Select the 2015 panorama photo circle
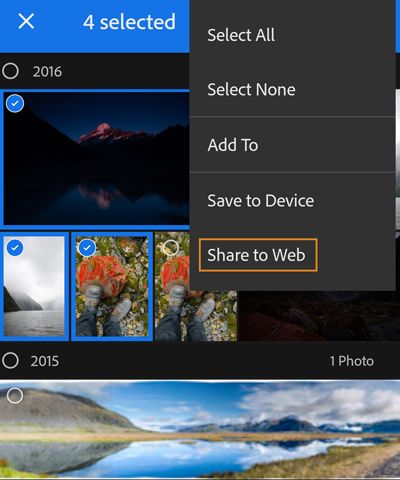 15,396
